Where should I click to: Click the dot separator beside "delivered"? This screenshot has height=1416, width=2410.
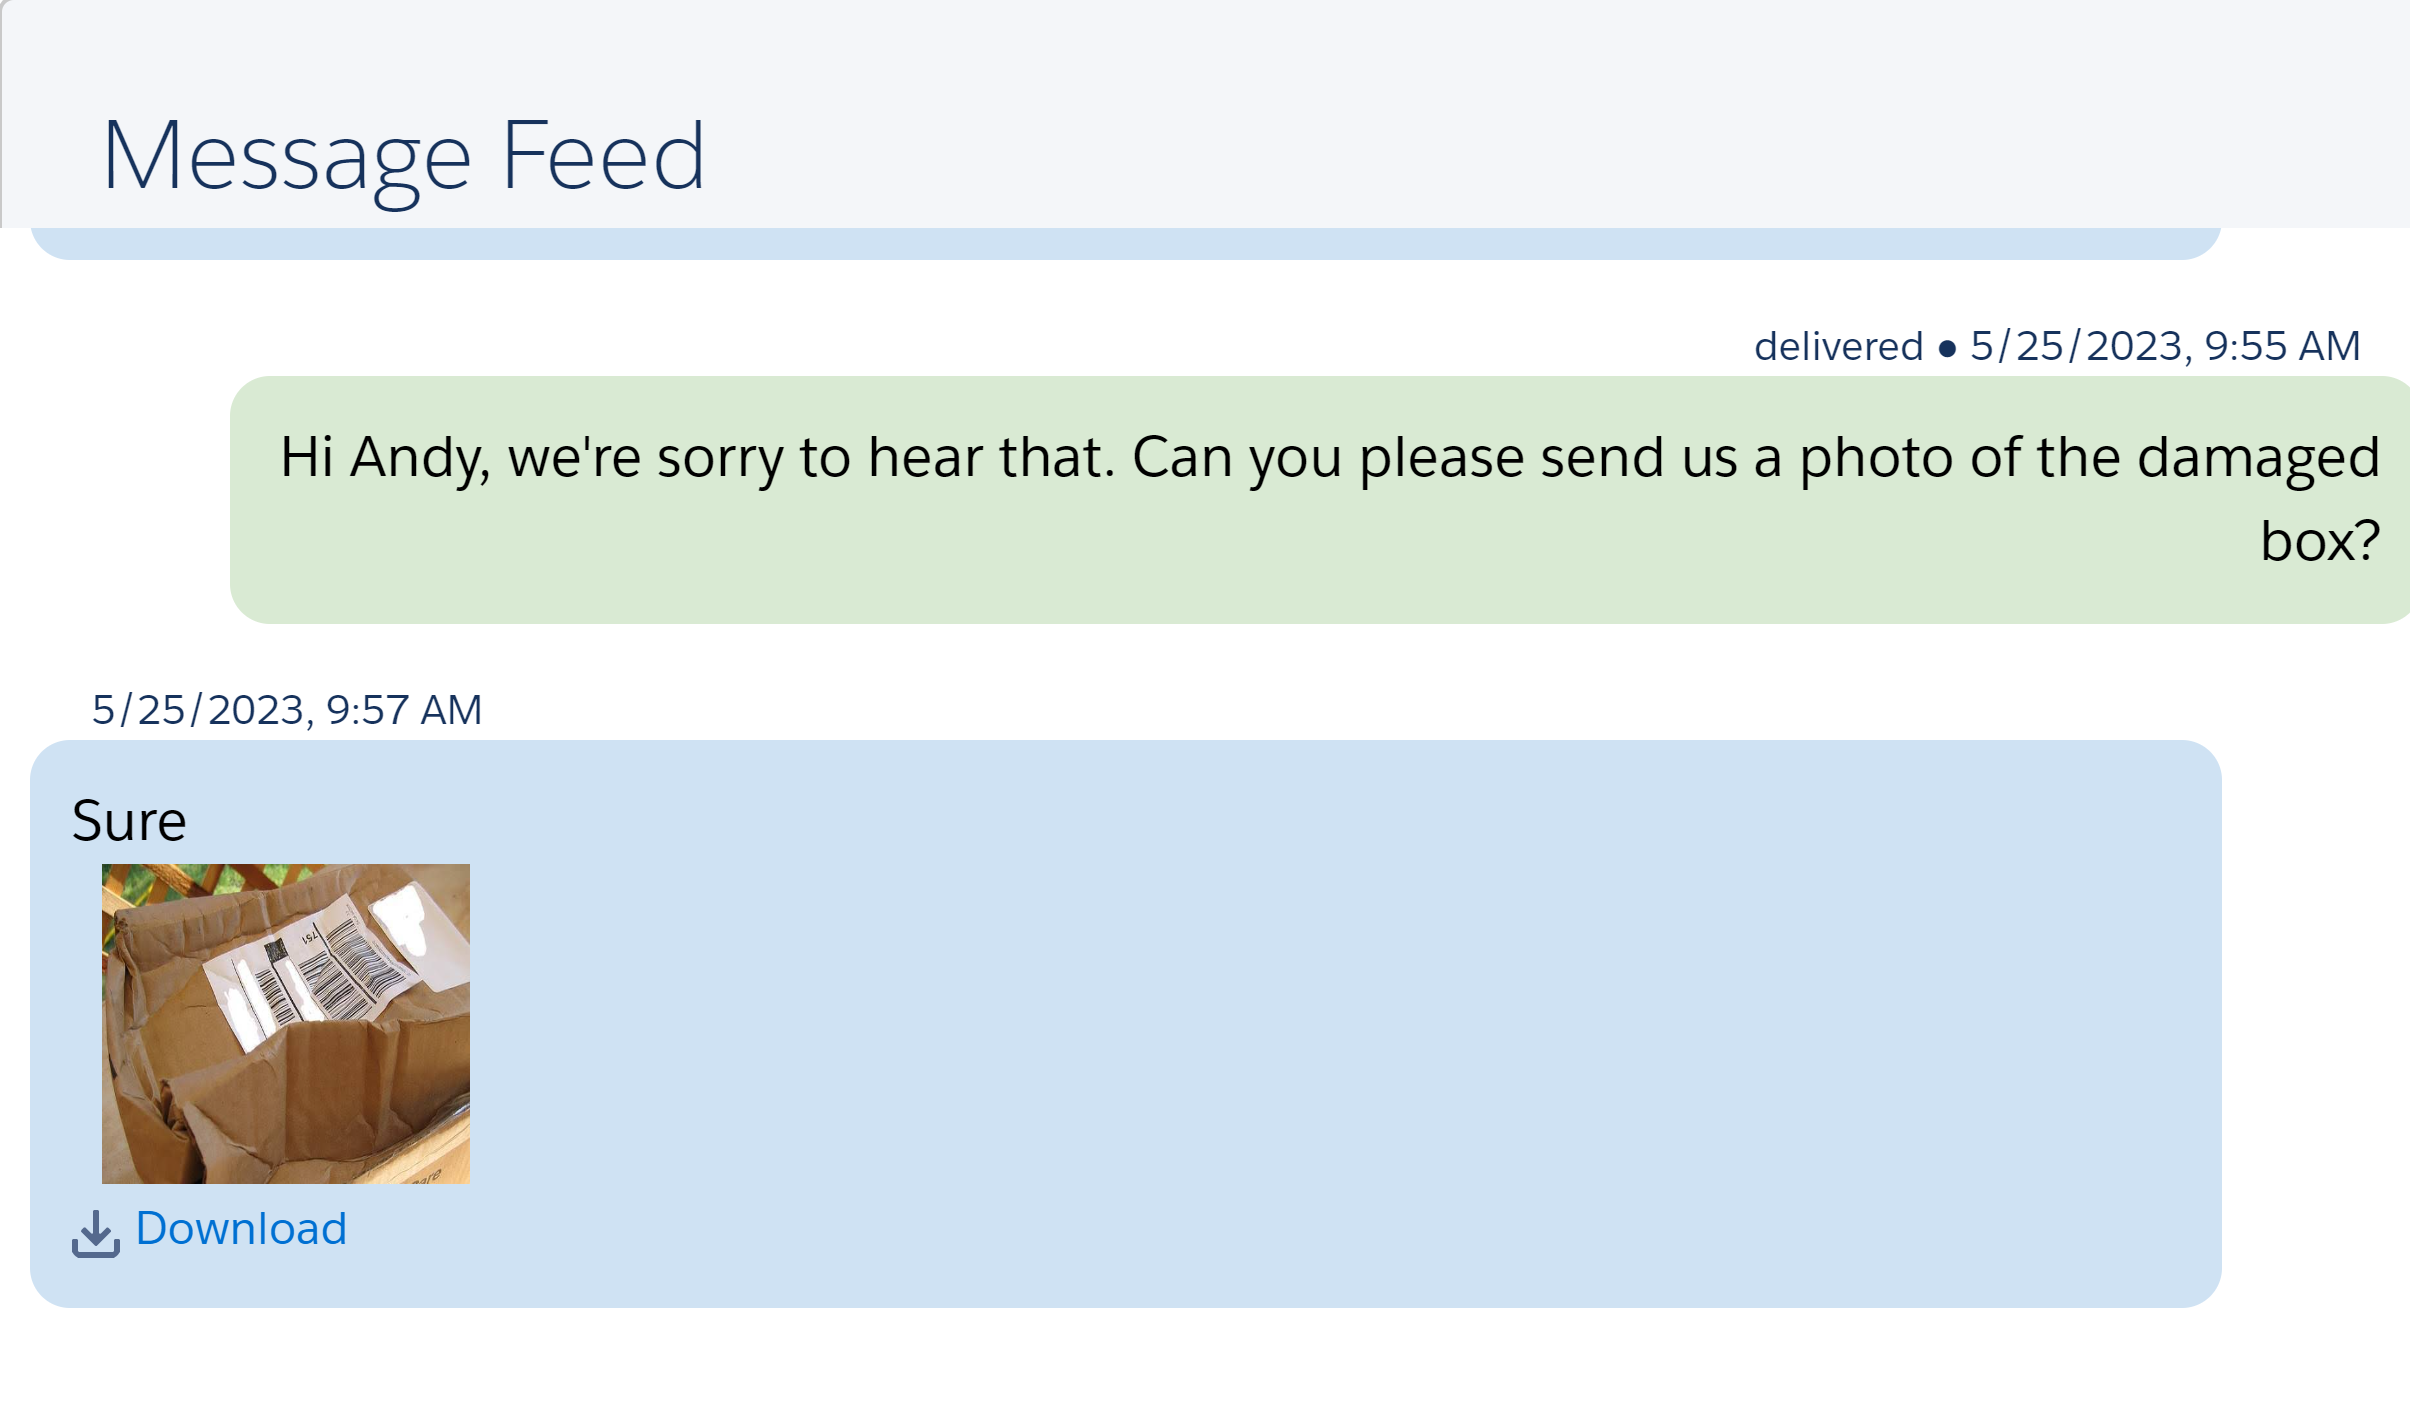[x=1947, y=349]
